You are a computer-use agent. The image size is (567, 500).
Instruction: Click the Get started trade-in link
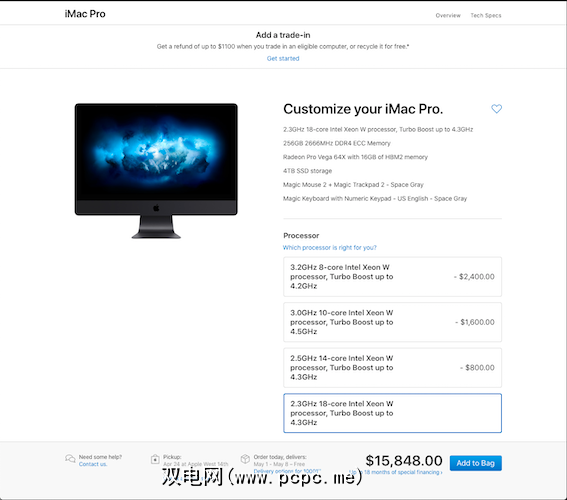(x=283, y=58)
